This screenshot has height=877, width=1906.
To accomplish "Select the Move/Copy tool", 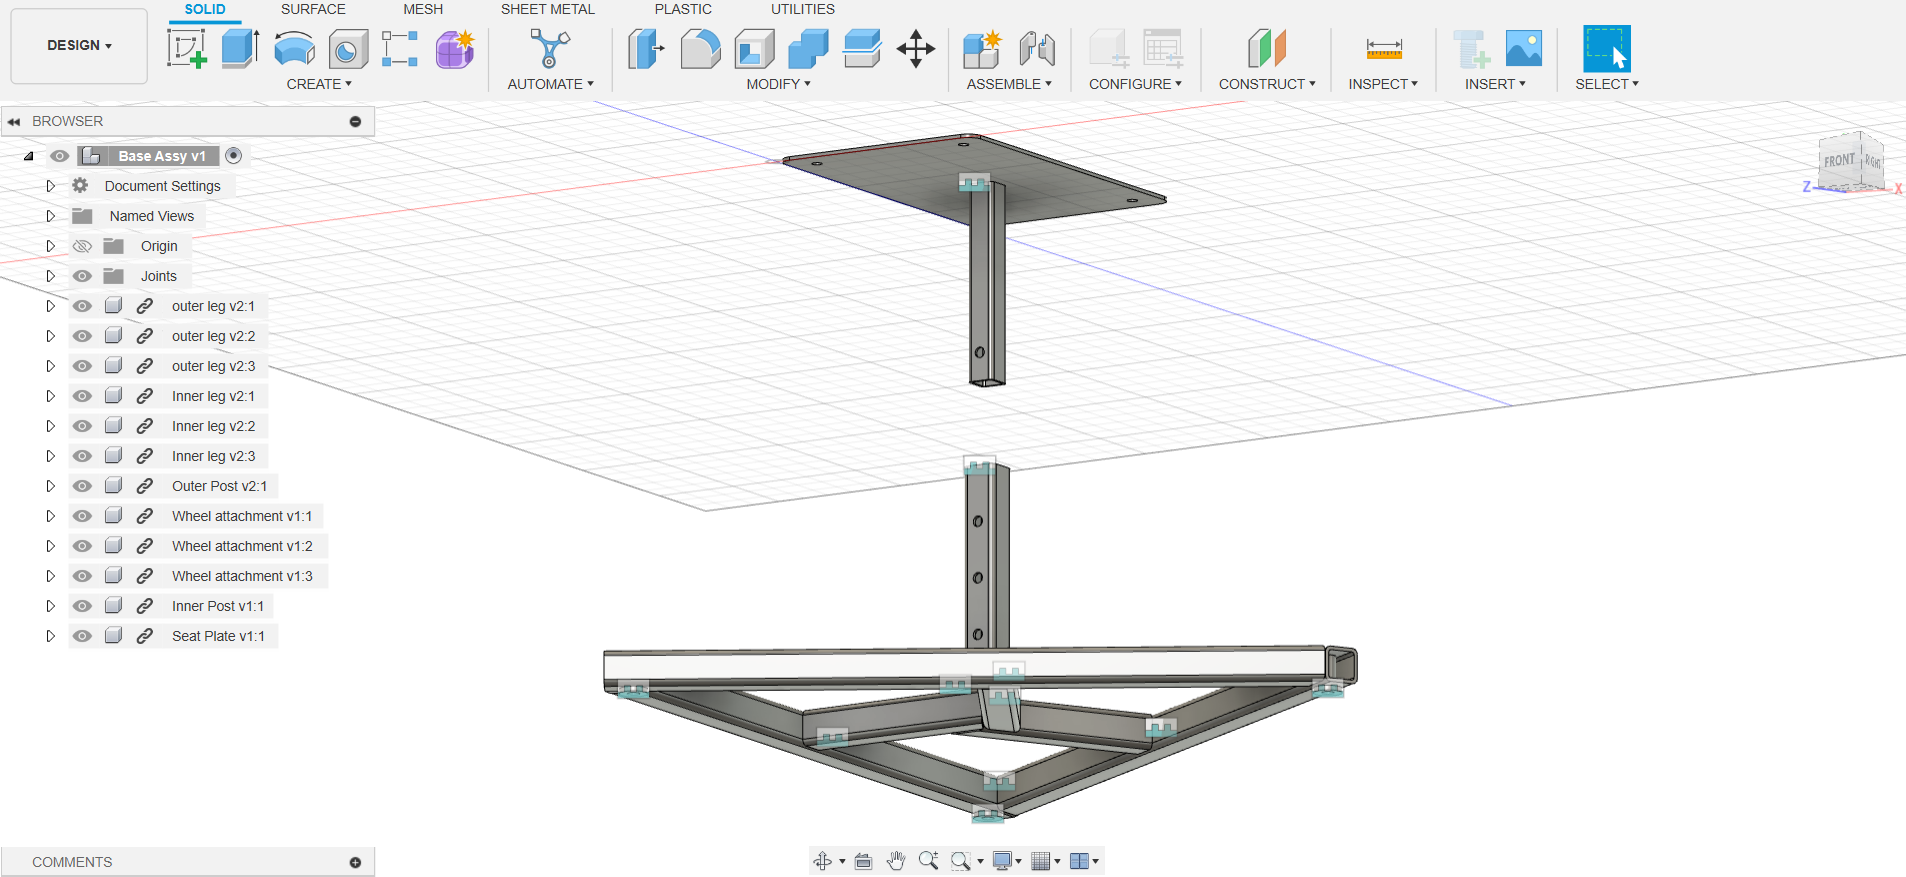I will click(x=916, y=48).
